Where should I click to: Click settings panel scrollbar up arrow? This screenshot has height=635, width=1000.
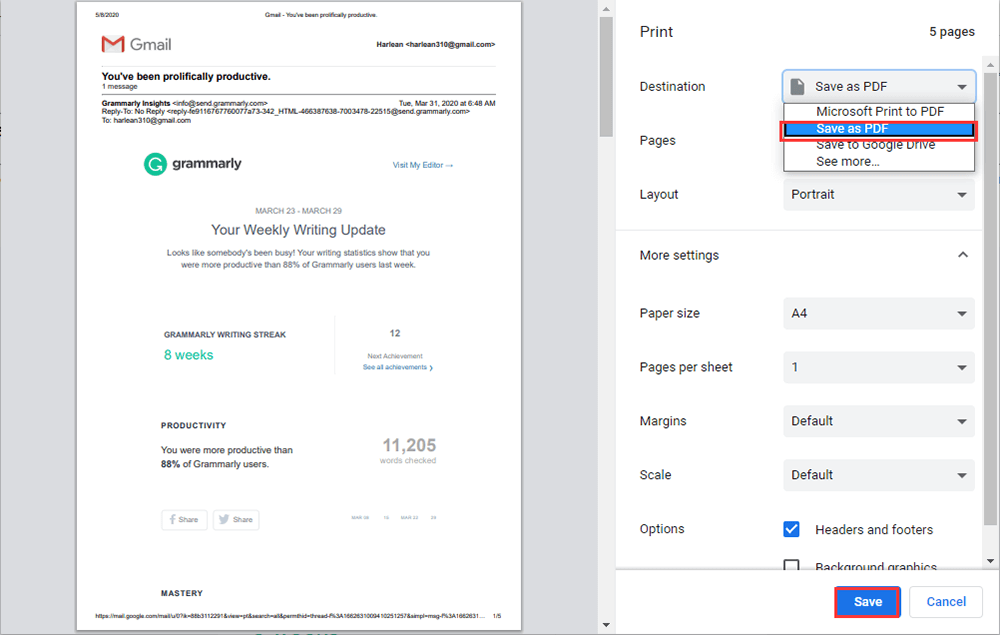pyautogui.click(x=990, y=64)
